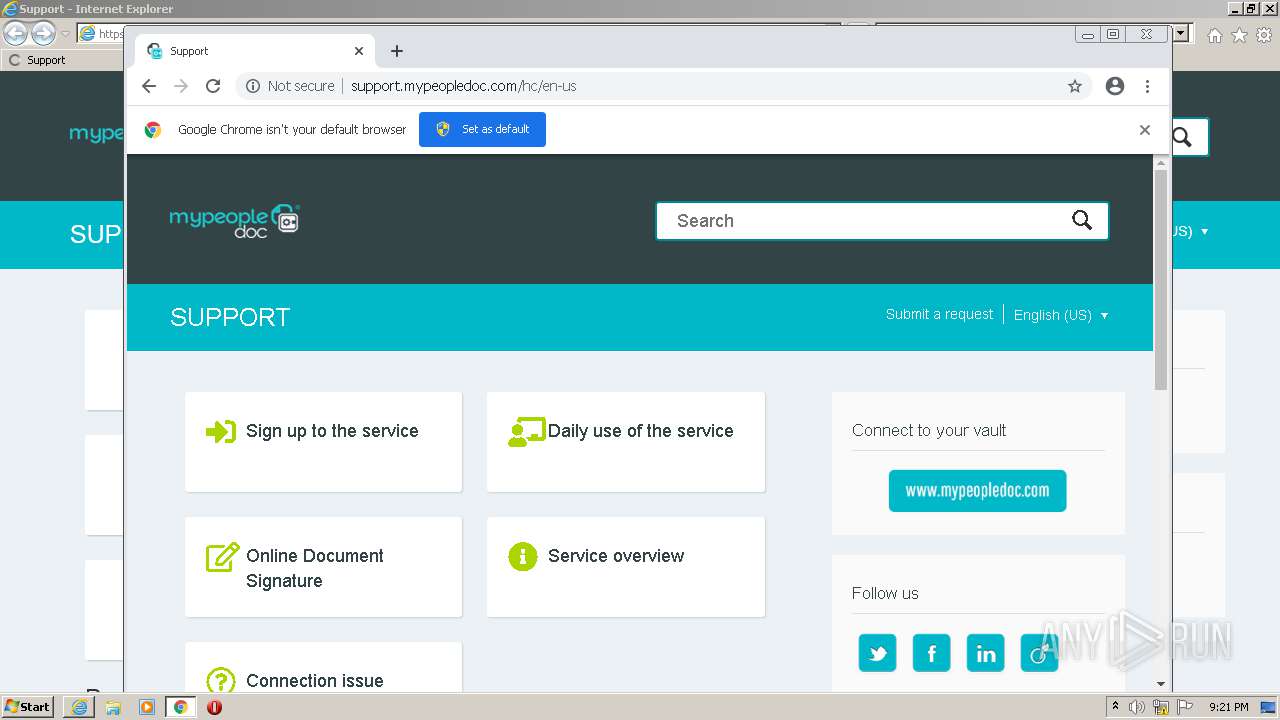Click the mypeopledoc logo
The width and height of the screenshot is (1280, 720).
click(x=235, y=221)
